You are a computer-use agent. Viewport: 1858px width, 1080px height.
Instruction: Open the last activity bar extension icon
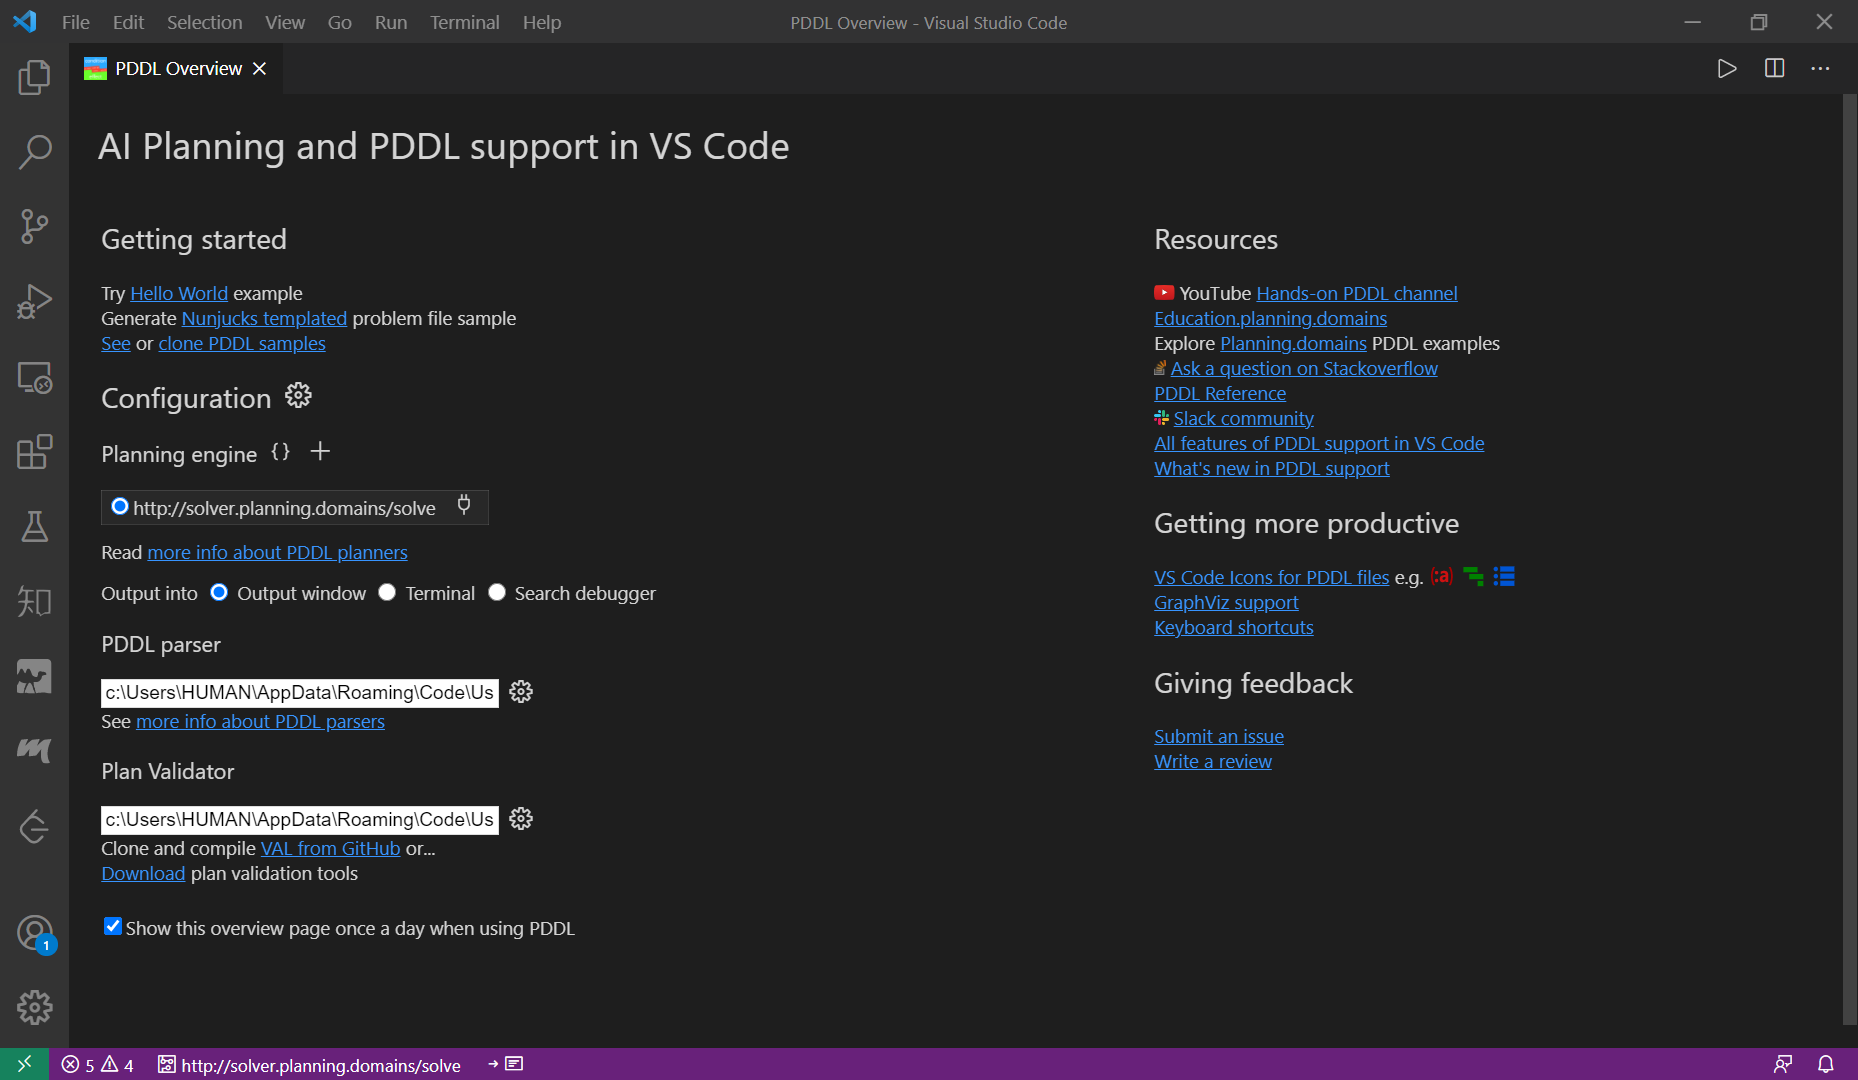34,826
